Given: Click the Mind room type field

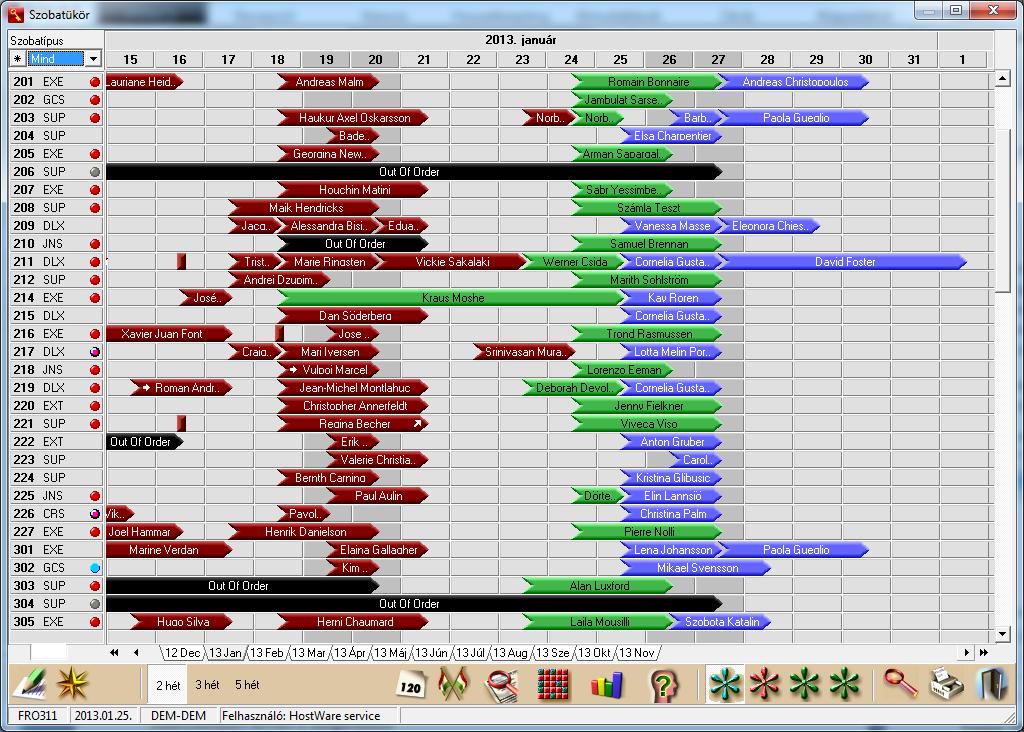Looking at the screenshot, I should (56, 59).
